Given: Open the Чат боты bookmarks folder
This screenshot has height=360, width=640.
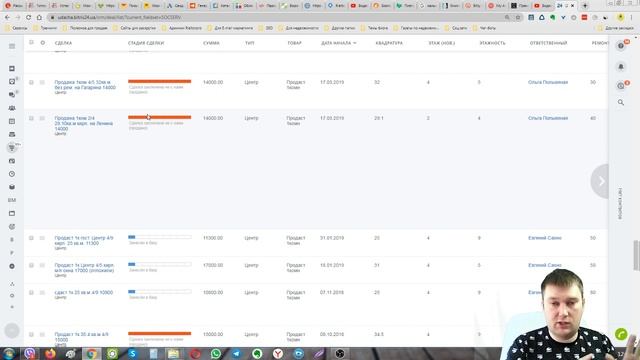Looking at the screenshot, I should 484,28.
